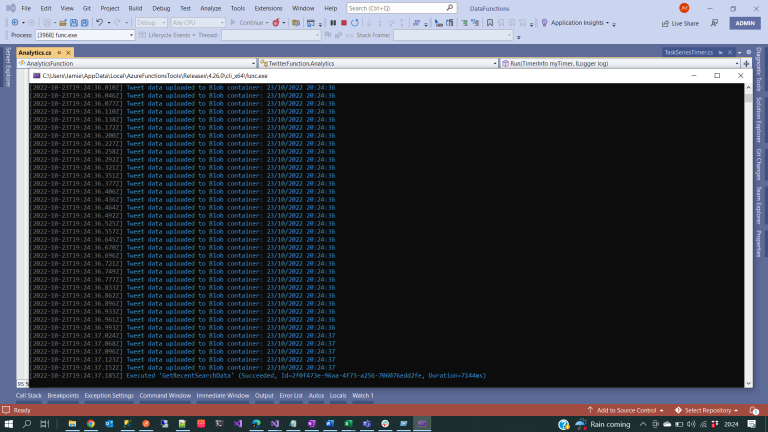Open the Extensions menu

coord(268,8)
